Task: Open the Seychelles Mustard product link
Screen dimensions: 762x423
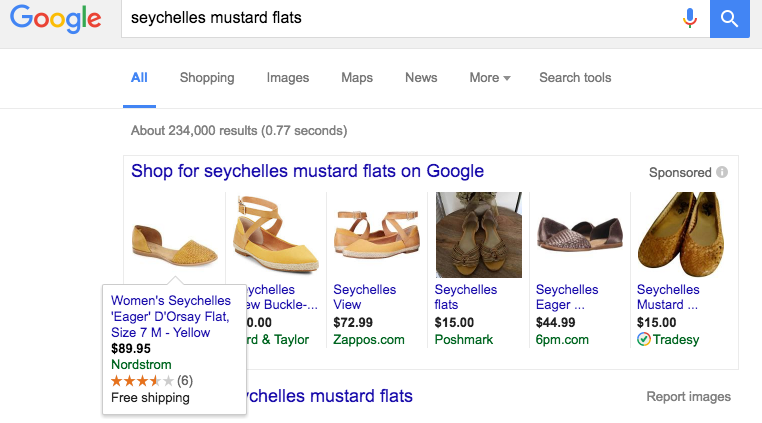Action: 668,297
